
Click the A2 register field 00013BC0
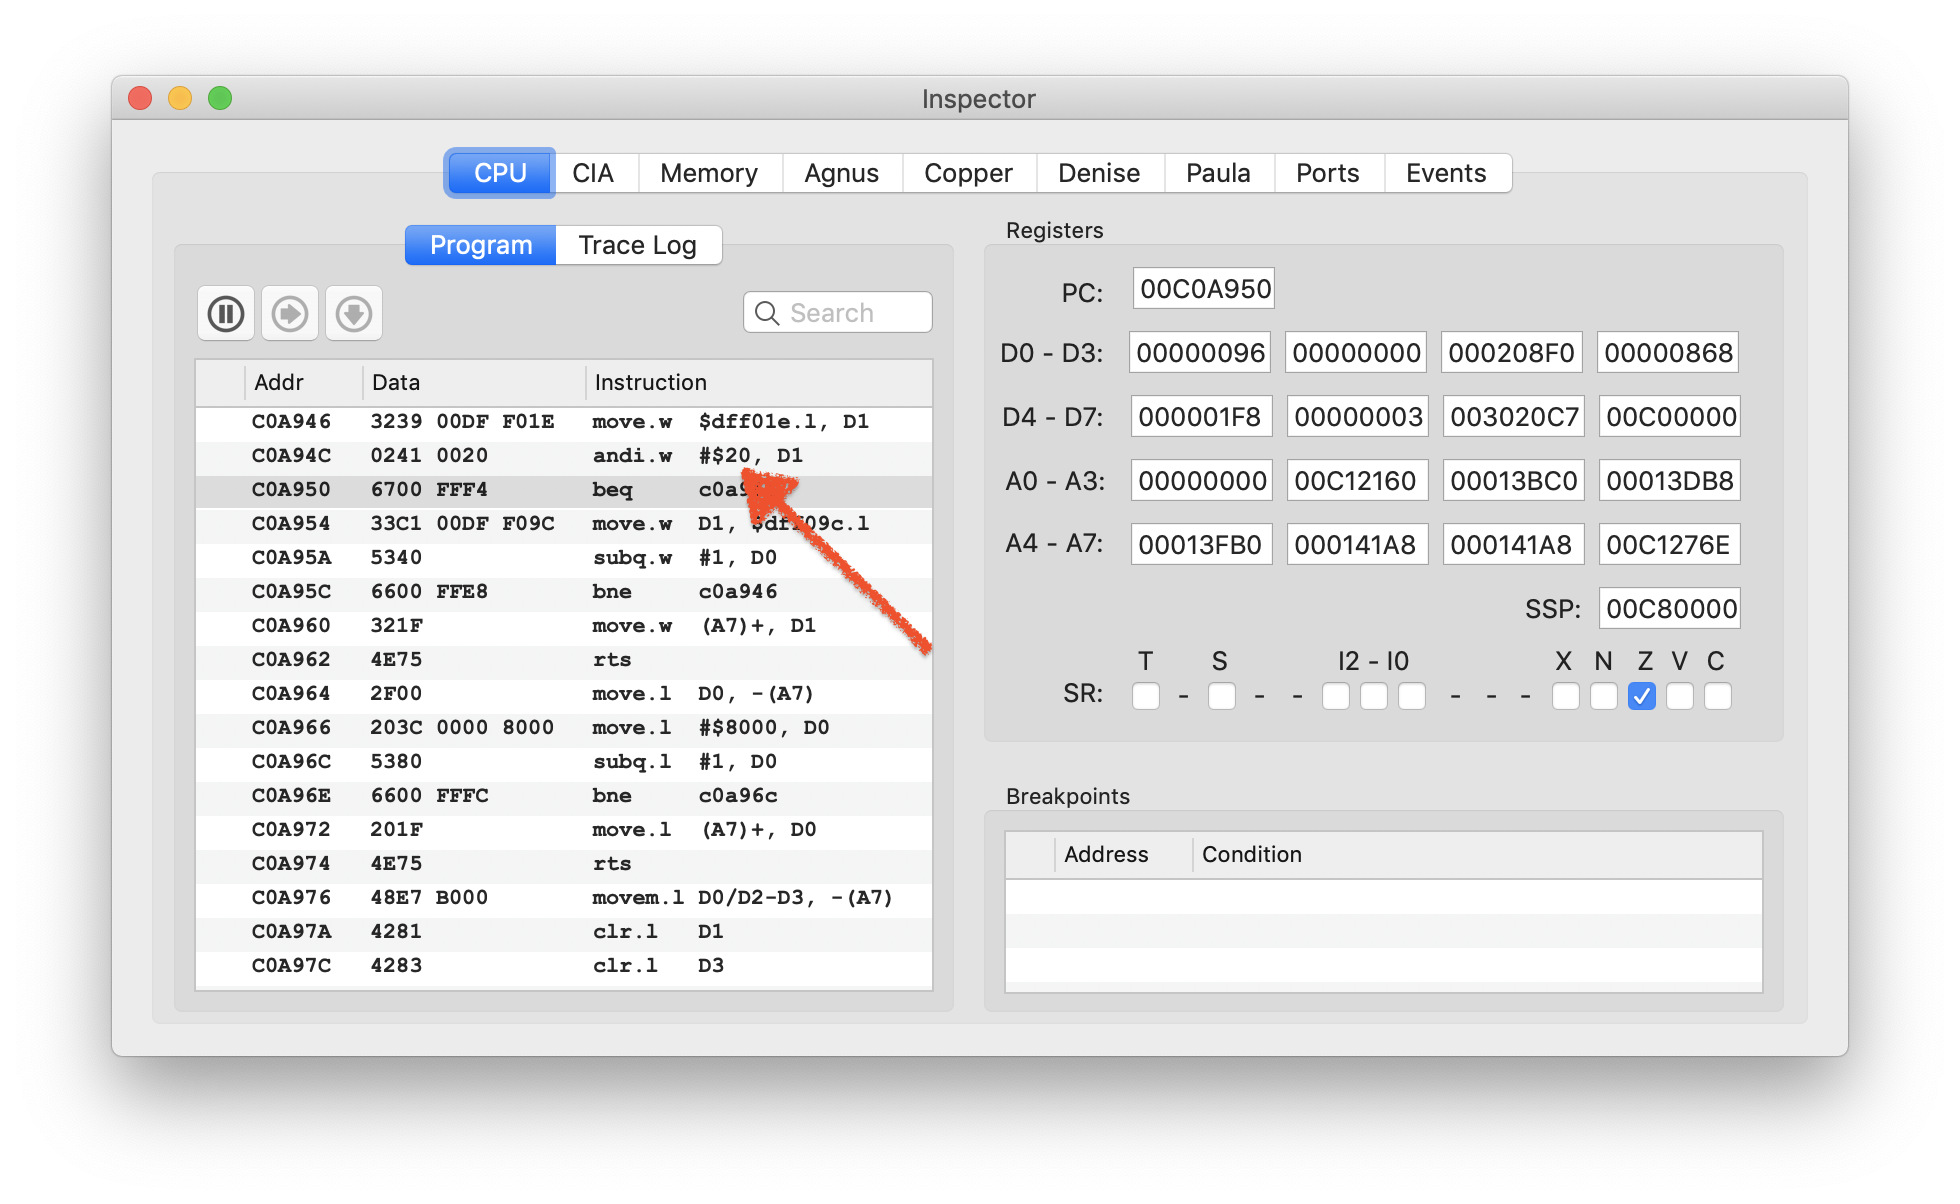click(1512, 480)
